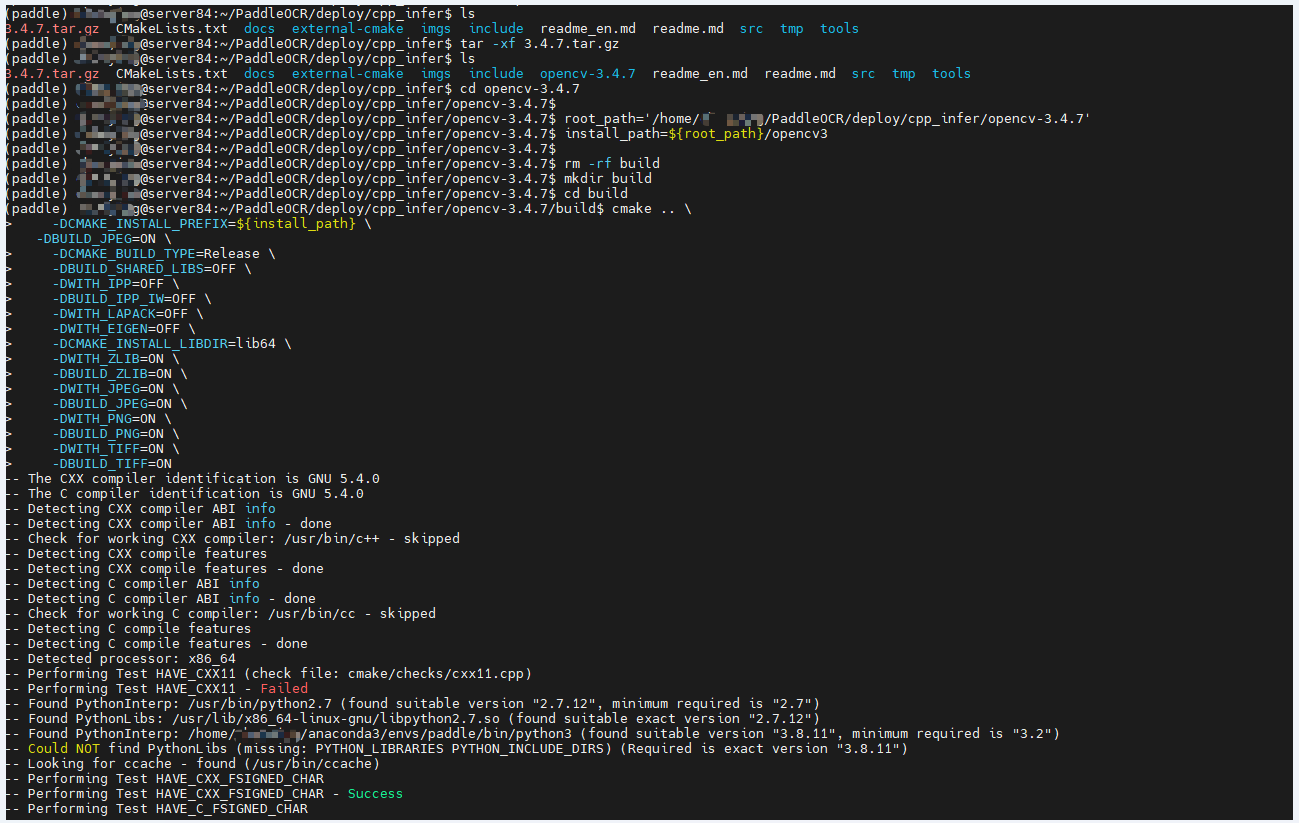Click '-DBUILD_PNG=ON' option

[108, 434]
